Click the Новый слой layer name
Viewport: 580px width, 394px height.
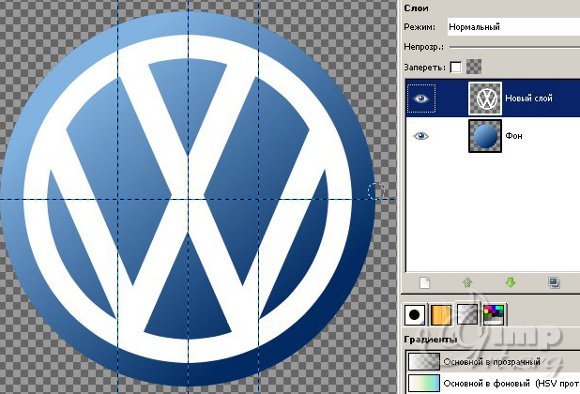(x=529, y=98)
